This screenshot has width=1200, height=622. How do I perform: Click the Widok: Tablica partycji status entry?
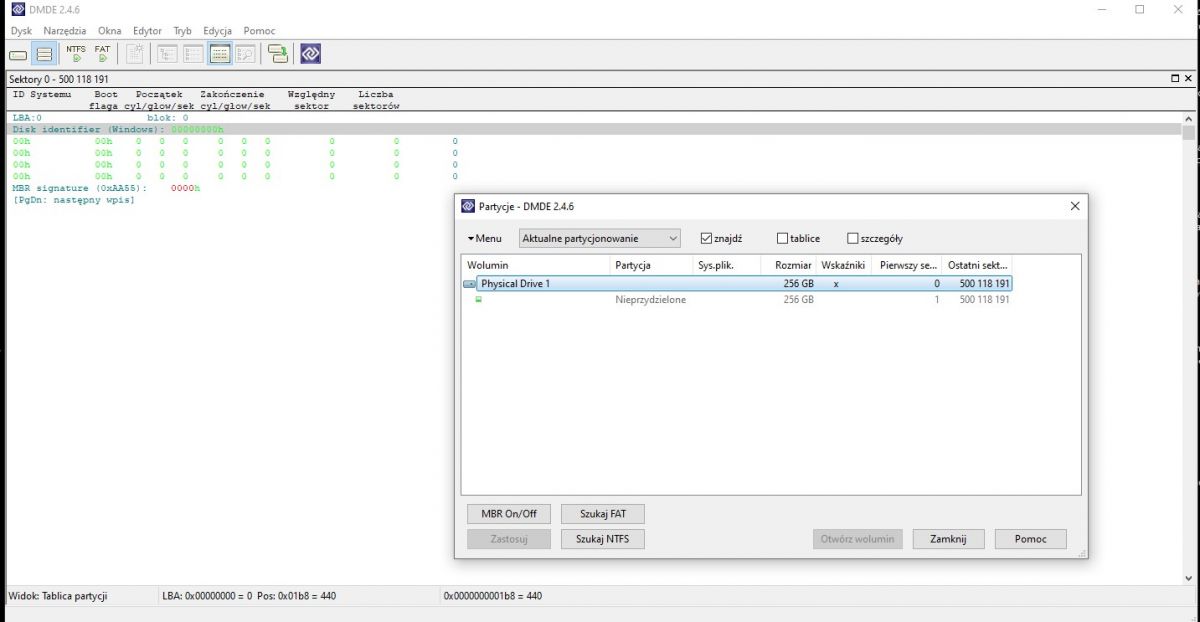pos(58,596)
